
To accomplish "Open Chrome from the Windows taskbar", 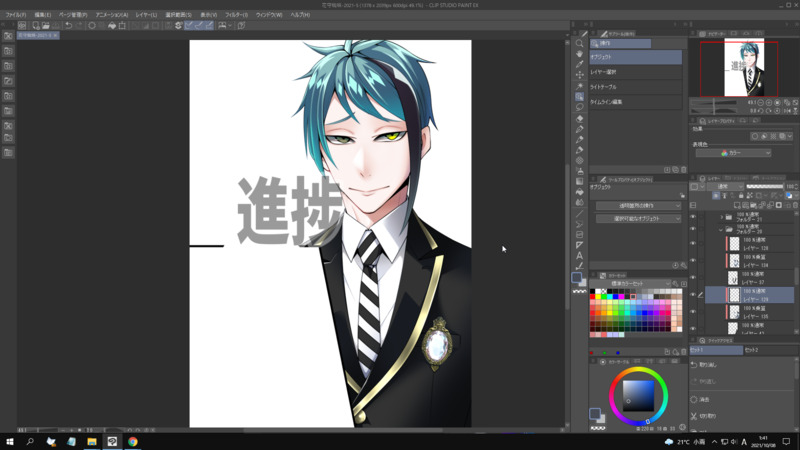I will coord(133,441).
